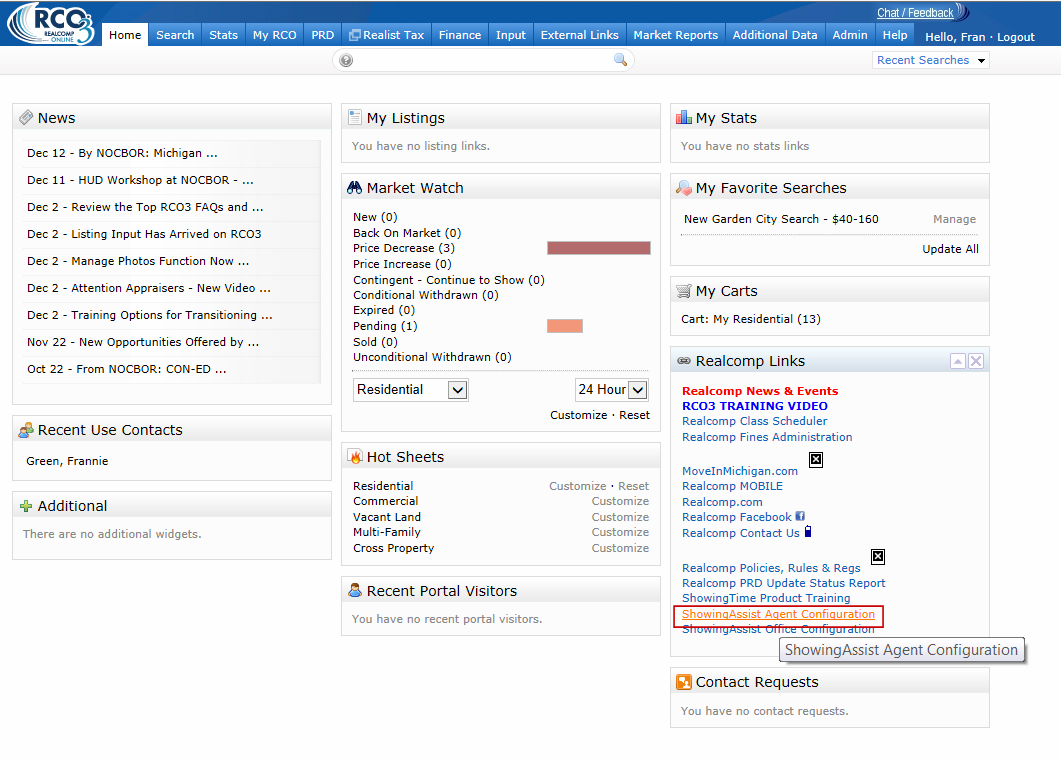Open Realcomp Policies, Rules & Regs link
The width and height of the screenshot is (1061, 759).
point(771,568)
